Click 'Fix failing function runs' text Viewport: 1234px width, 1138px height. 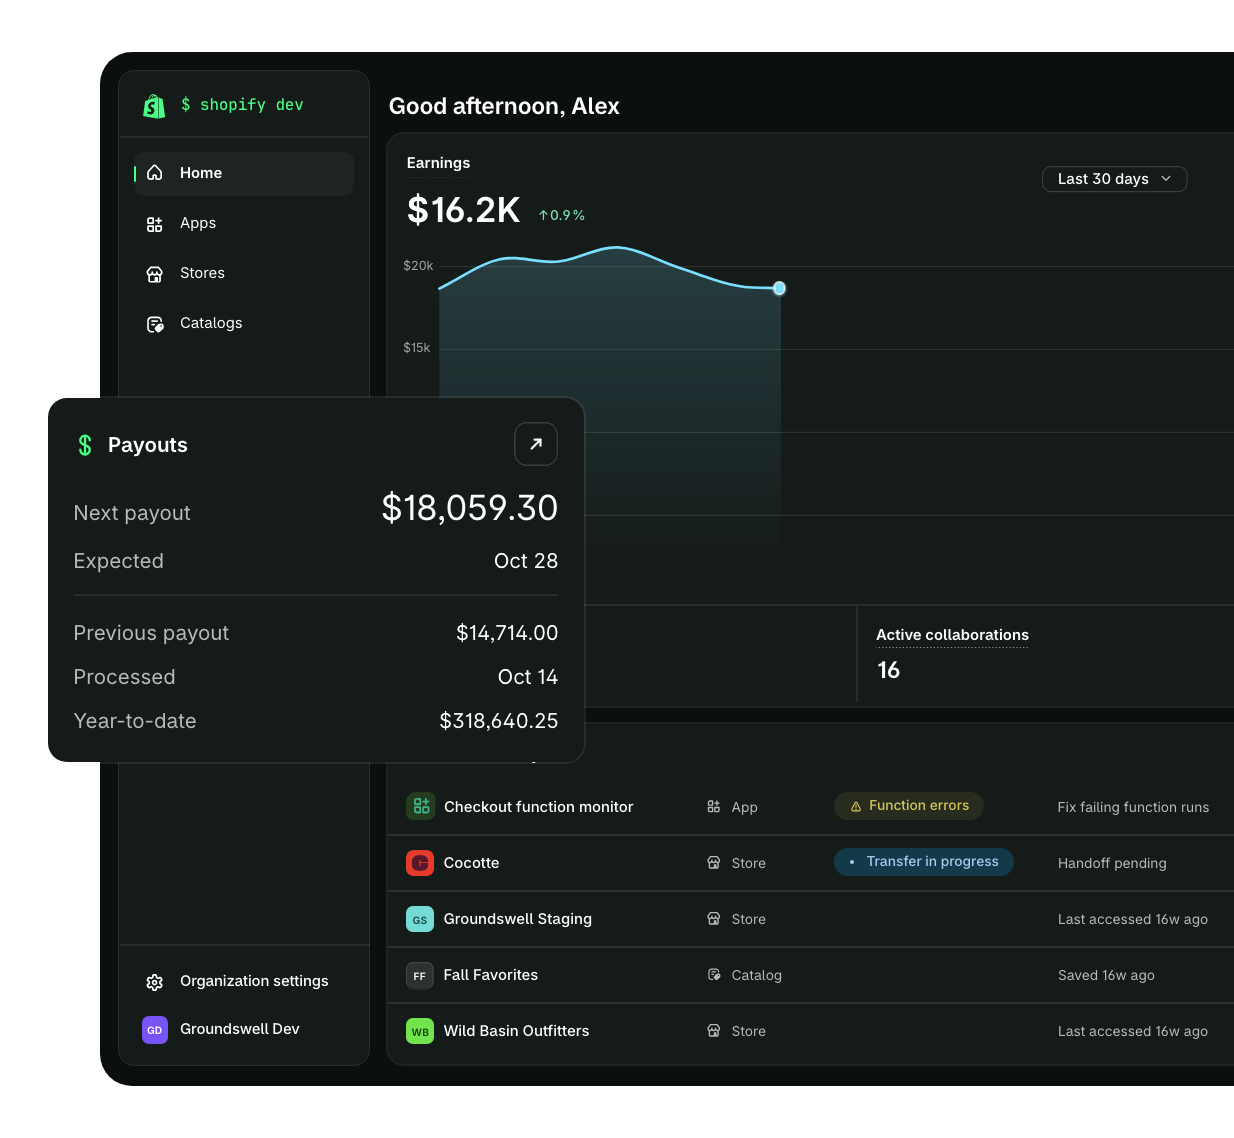(1133, 807)
